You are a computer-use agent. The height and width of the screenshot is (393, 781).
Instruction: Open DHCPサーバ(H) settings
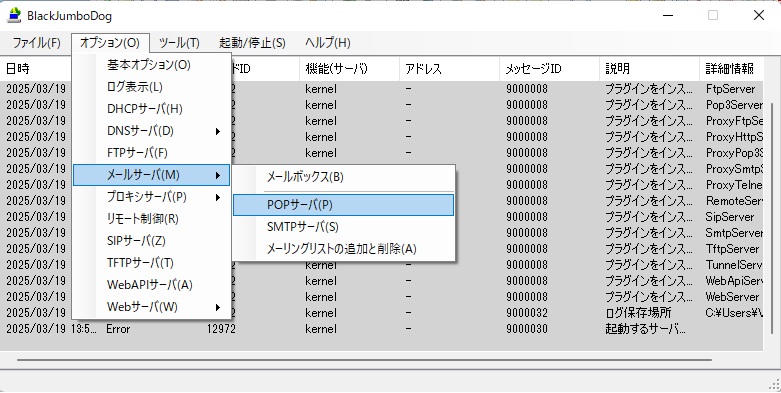coord(151,109)
